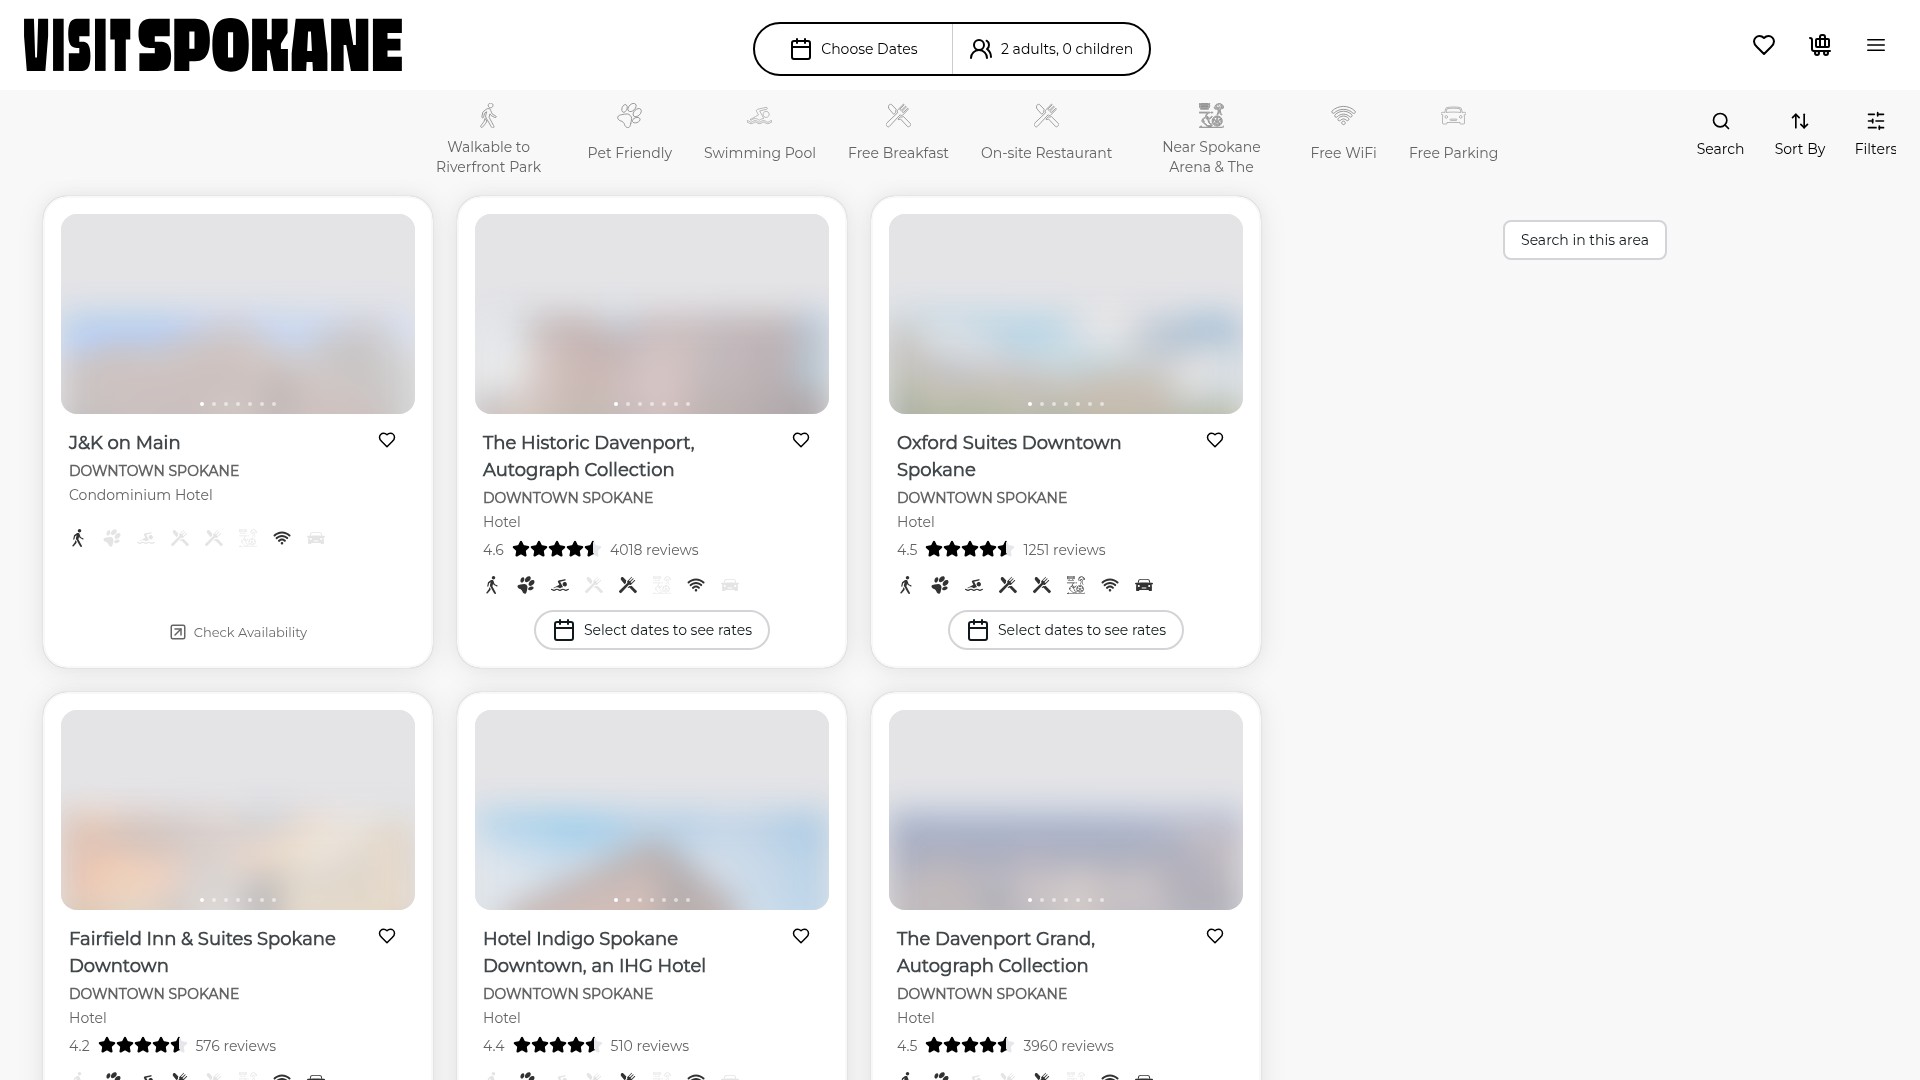Click 4018 reviews on Historic Davenport
The height and width of the screenshot is (1080, 1920).
click(654, 550)
